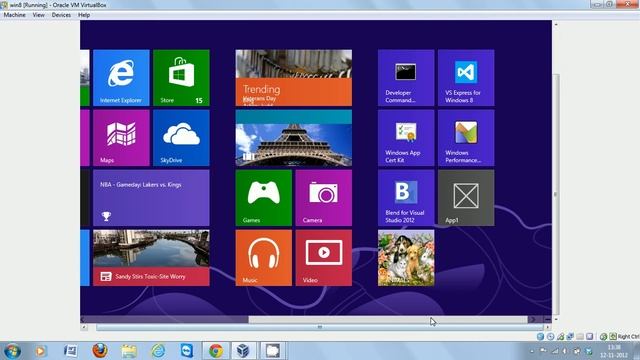
Task: Open the Games tile
Action: coord(264,198)
